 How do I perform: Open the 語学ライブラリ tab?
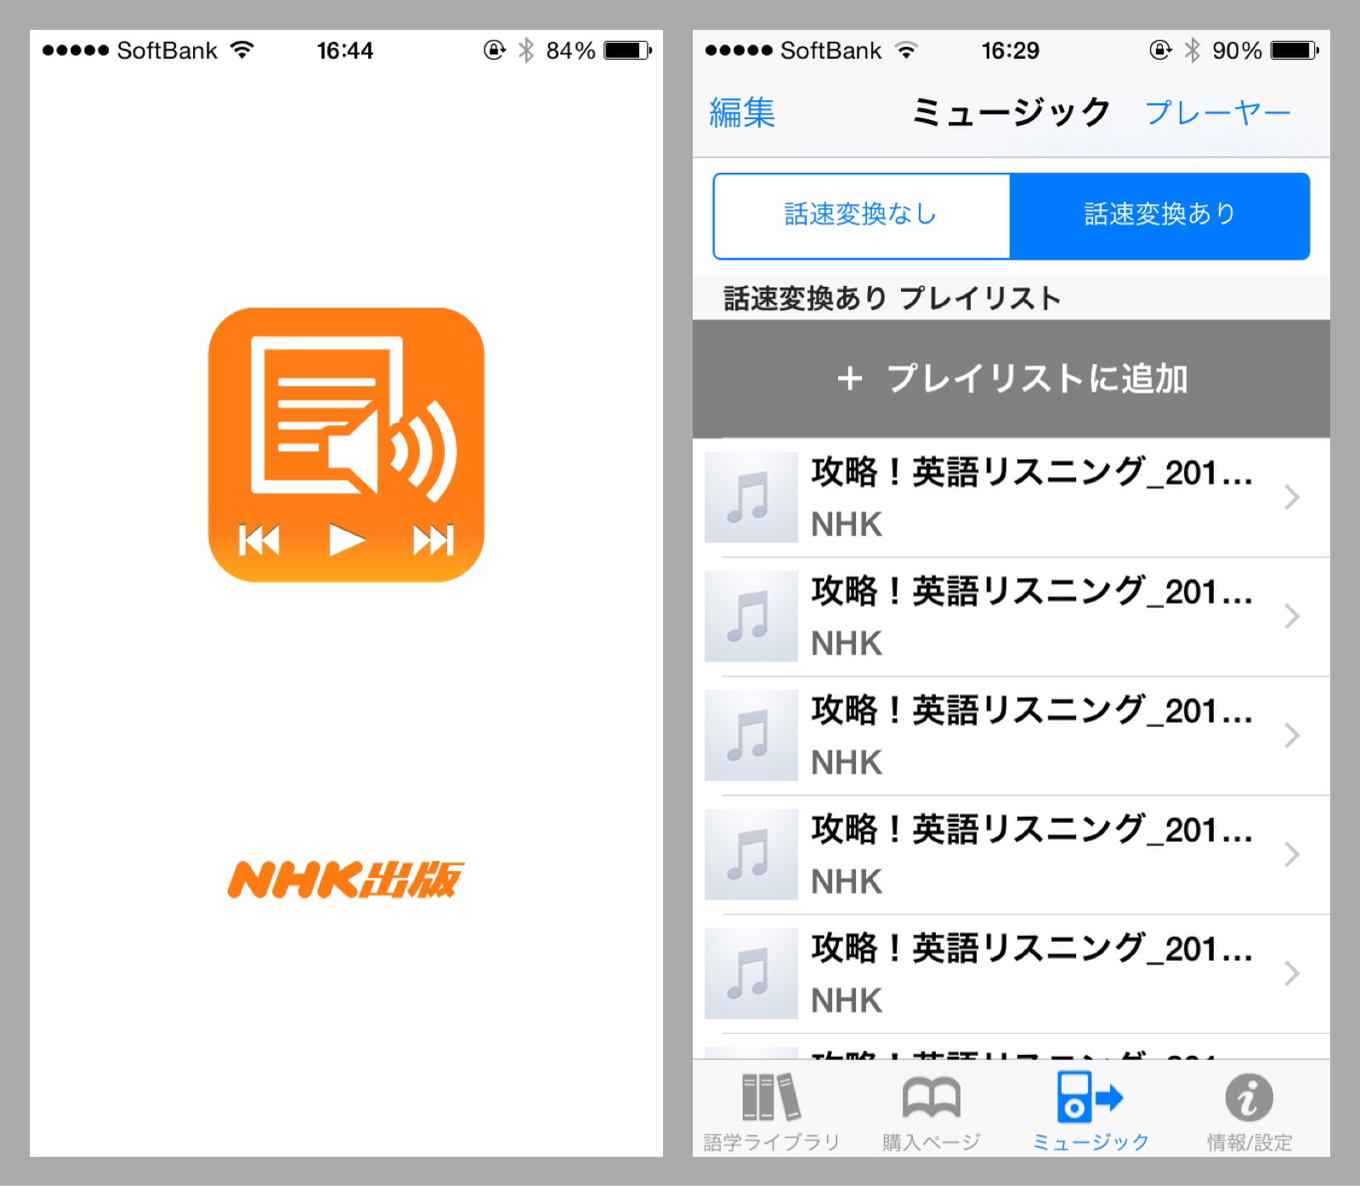pyautogui.click(x=771, y=1110)
